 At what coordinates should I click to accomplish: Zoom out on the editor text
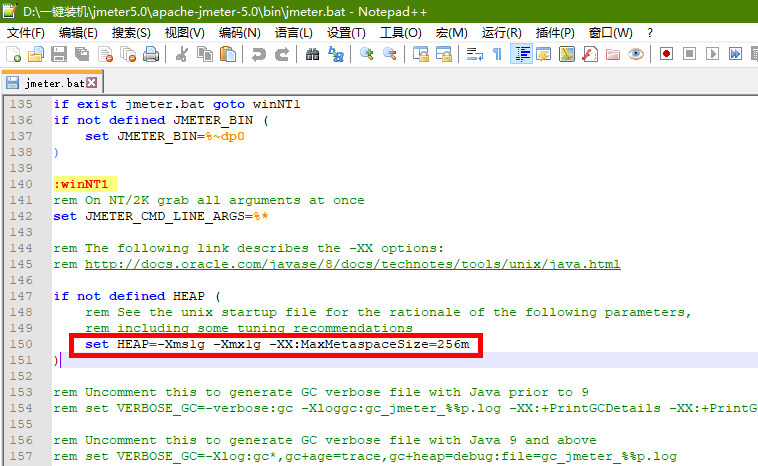(390, 54)
